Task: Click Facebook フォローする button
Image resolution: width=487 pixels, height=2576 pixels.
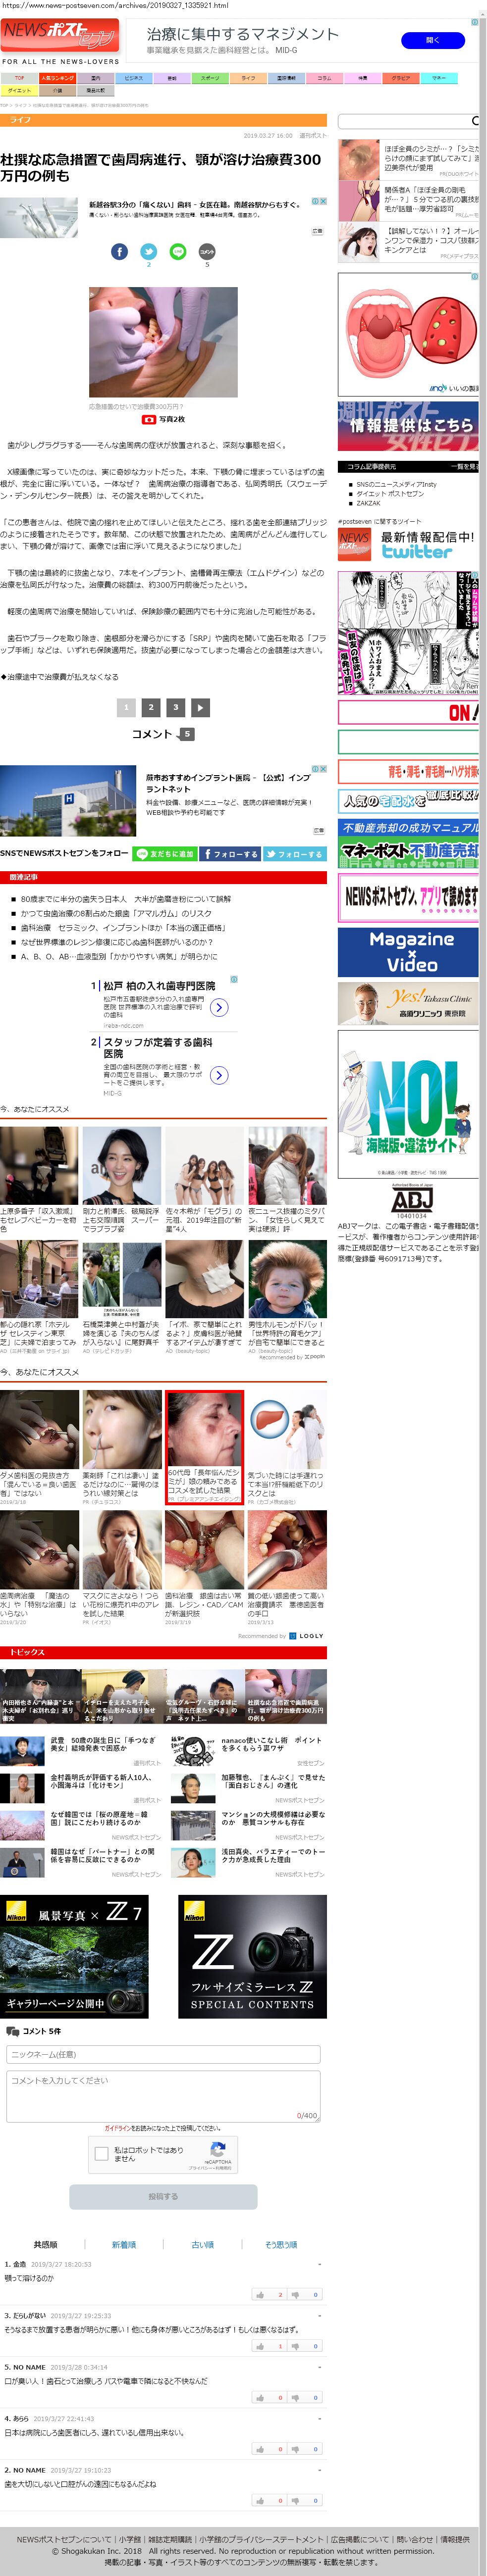Action: point(230,854)
